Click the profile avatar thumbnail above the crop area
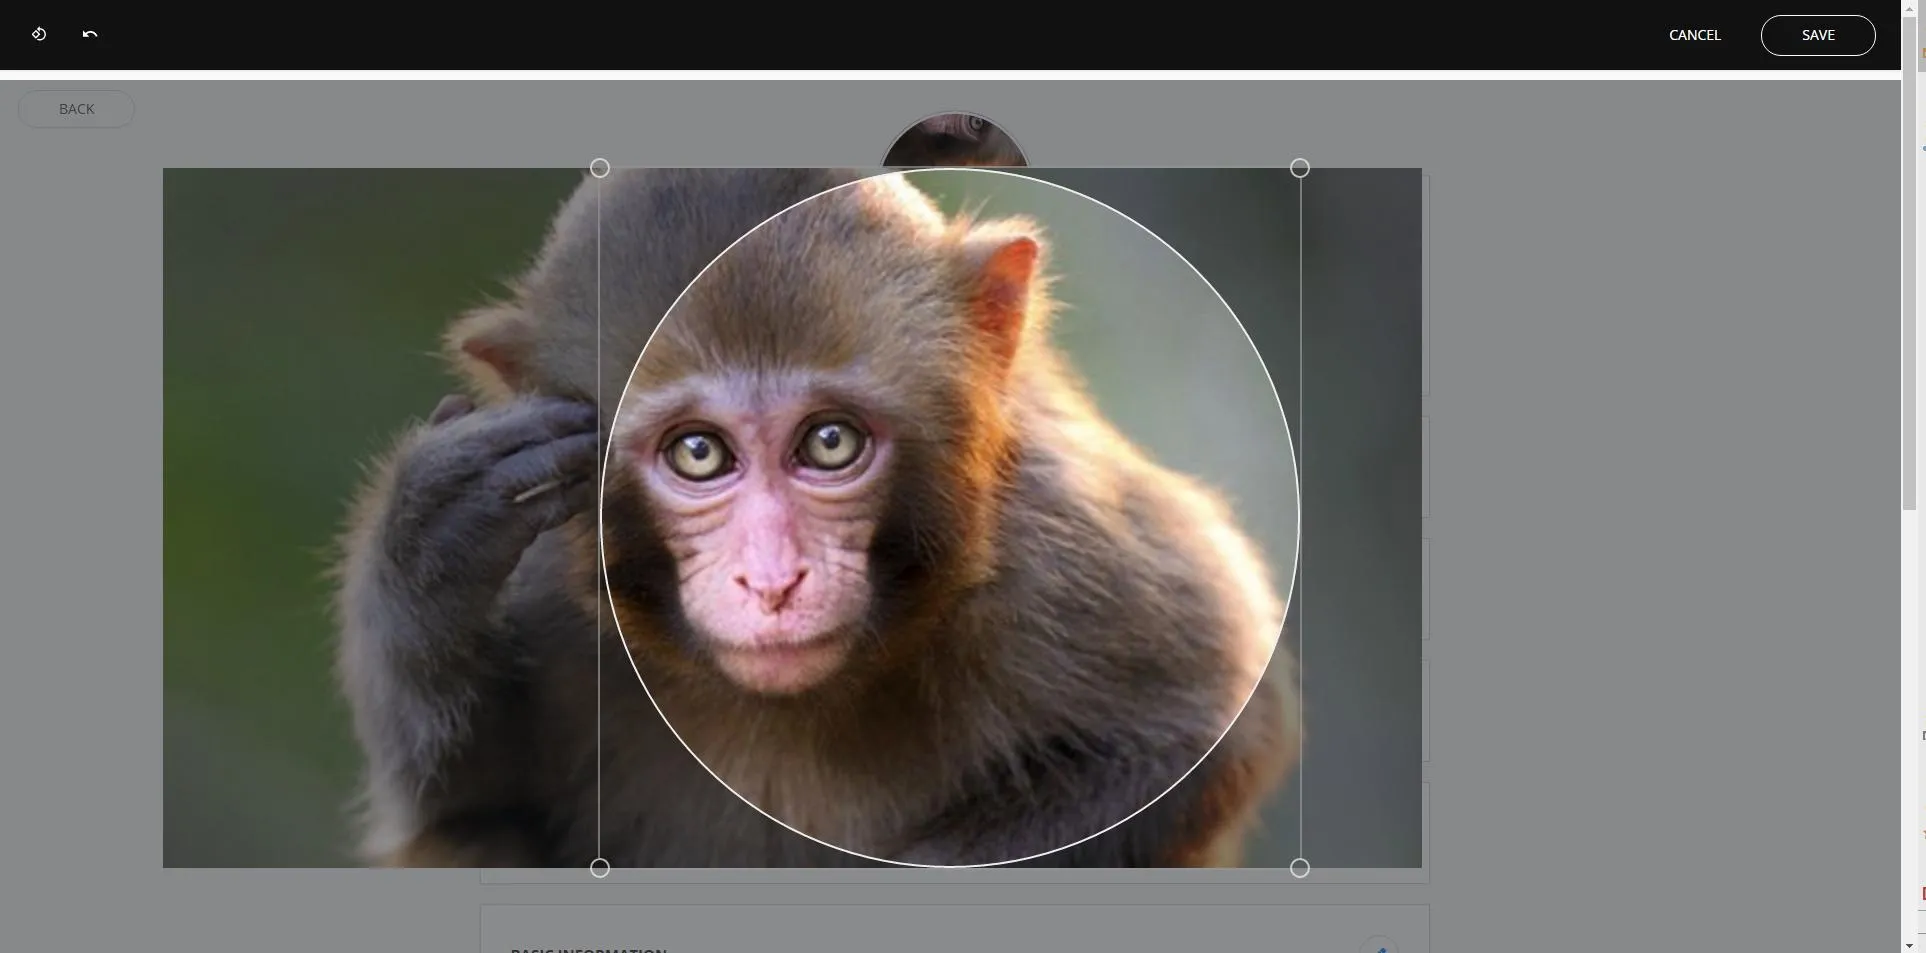Viewport: 1926px width, 953px height. point(955,140)
